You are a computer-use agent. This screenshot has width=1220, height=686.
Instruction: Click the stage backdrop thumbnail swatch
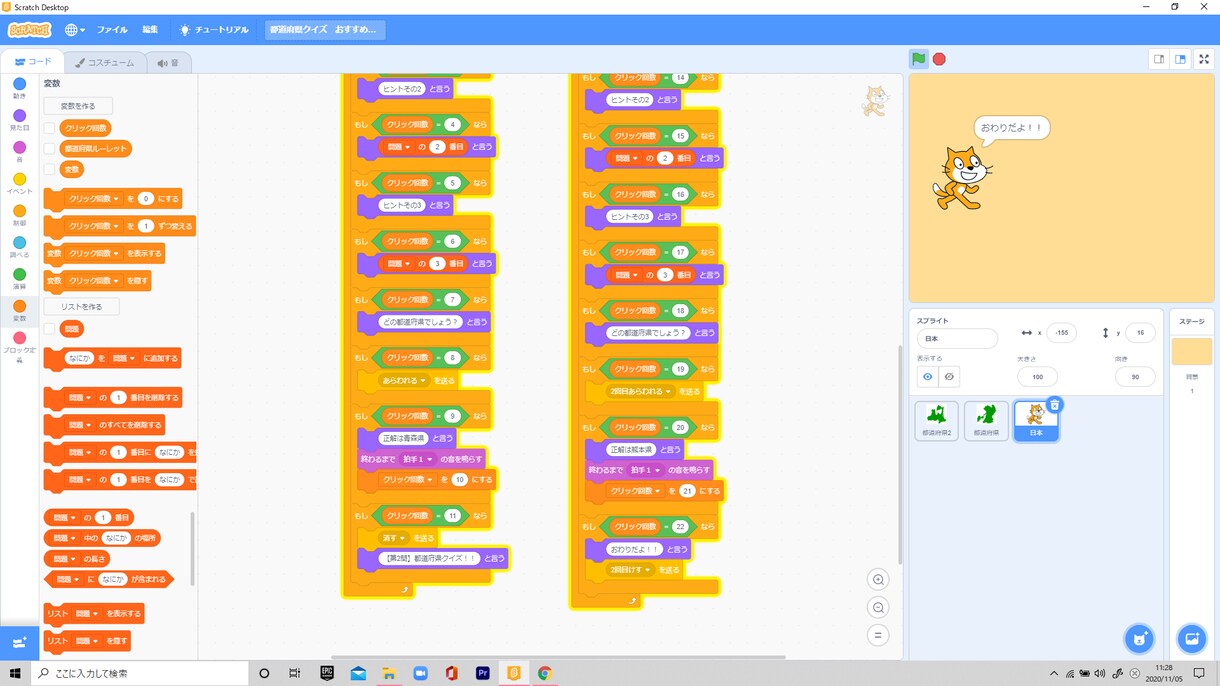coord(1191,352)
